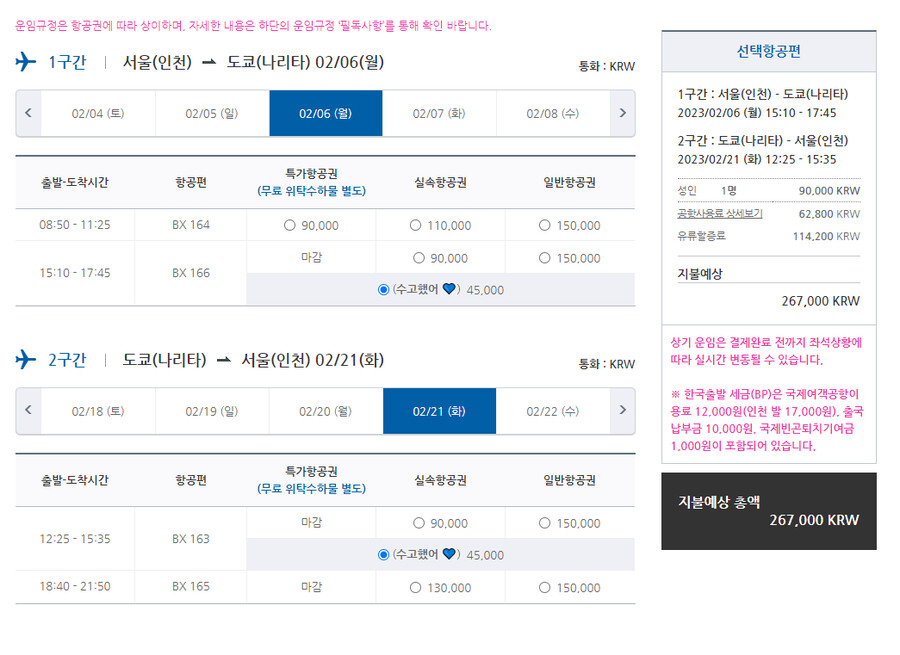
Task: Select the 02/18 (토) return date tab
Action: (x=98, y=409)
